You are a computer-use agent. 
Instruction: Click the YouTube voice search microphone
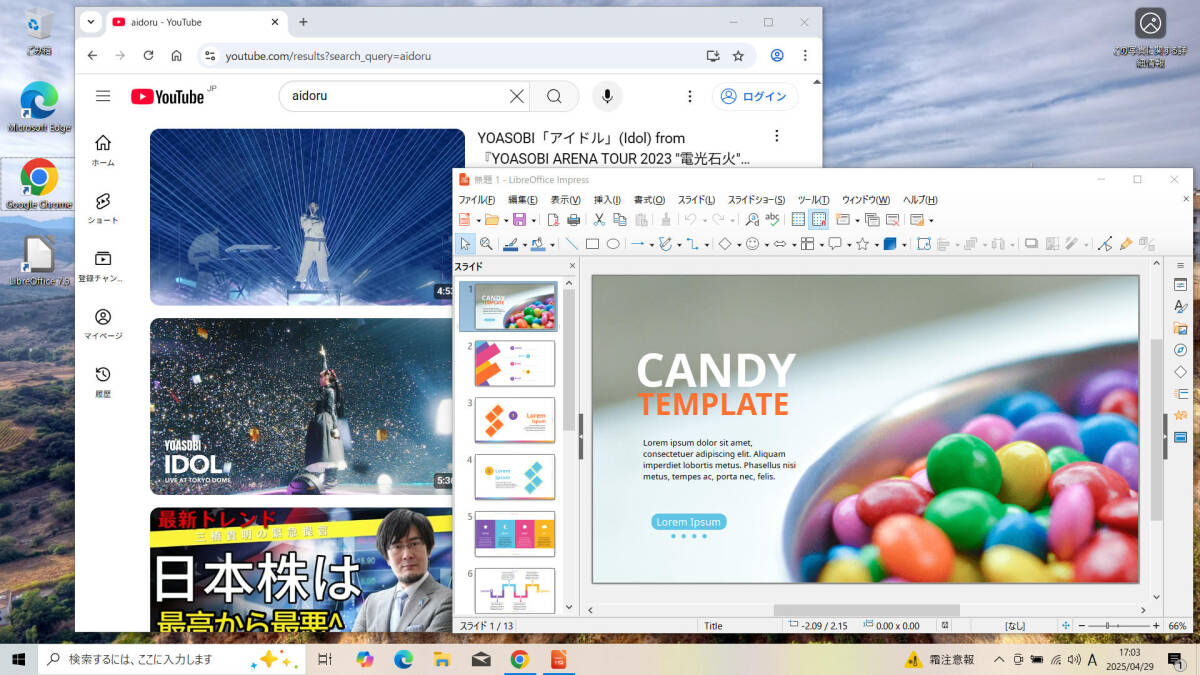point(605,96)
